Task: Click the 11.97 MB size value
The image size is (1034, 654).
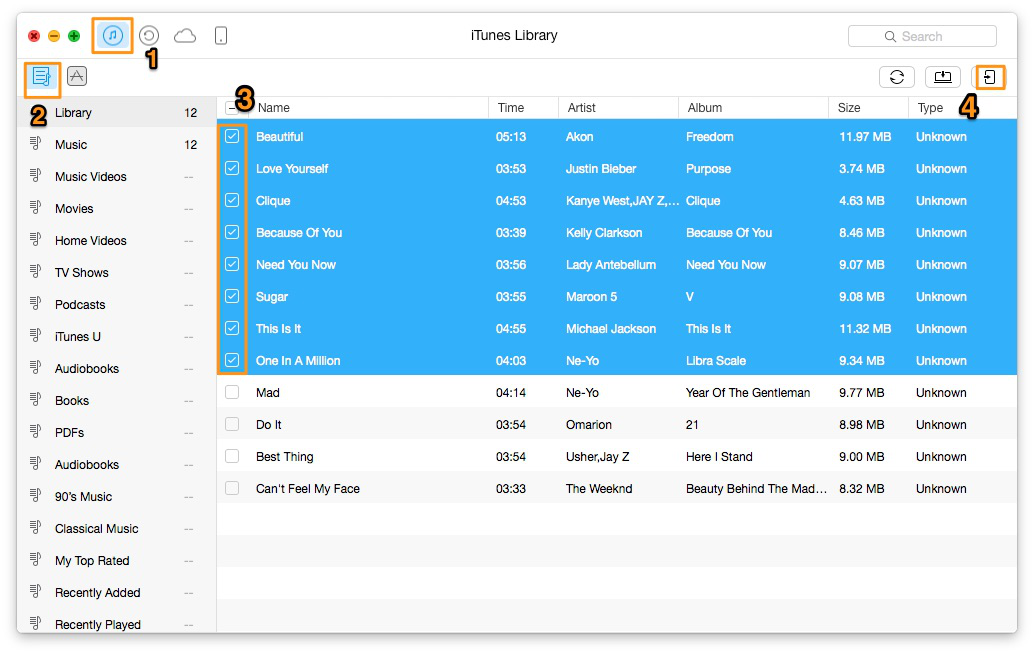Action: (865, 136)
